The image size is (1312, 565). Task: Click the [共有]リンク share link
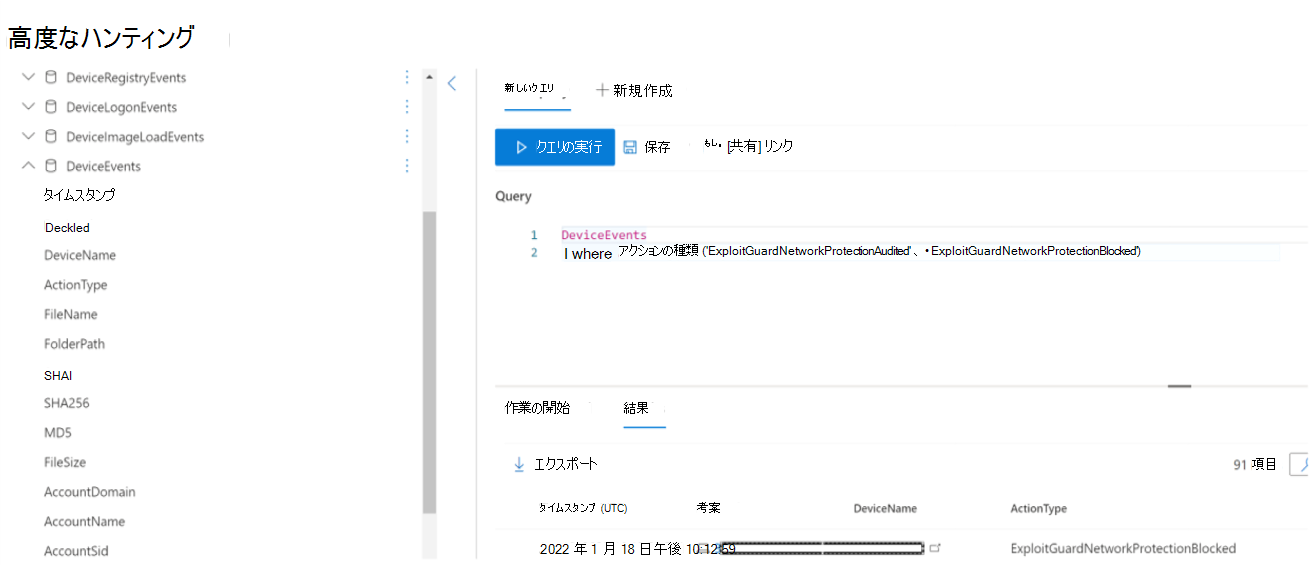760,146
